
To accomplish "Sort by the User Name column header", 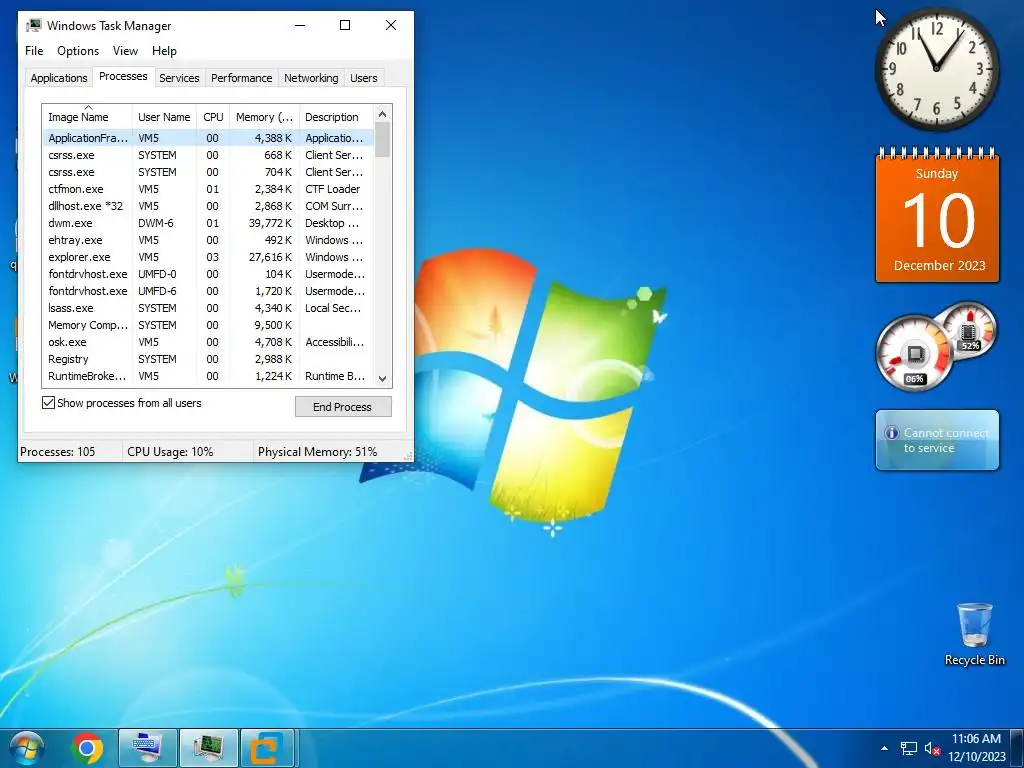I will pos(164,117).
